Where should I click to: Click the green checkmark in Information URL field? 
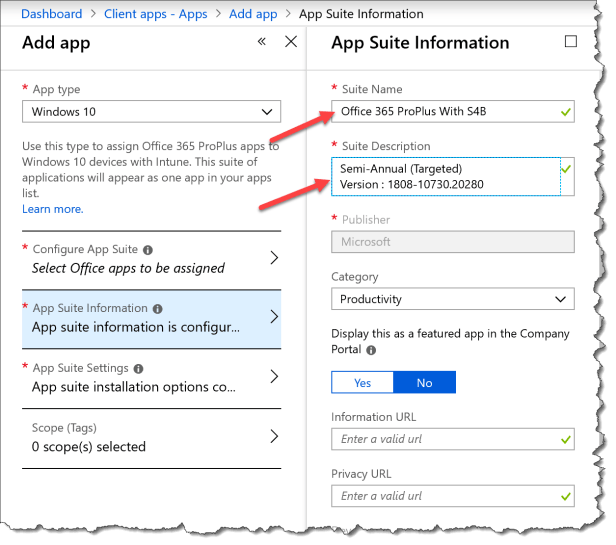565,440
